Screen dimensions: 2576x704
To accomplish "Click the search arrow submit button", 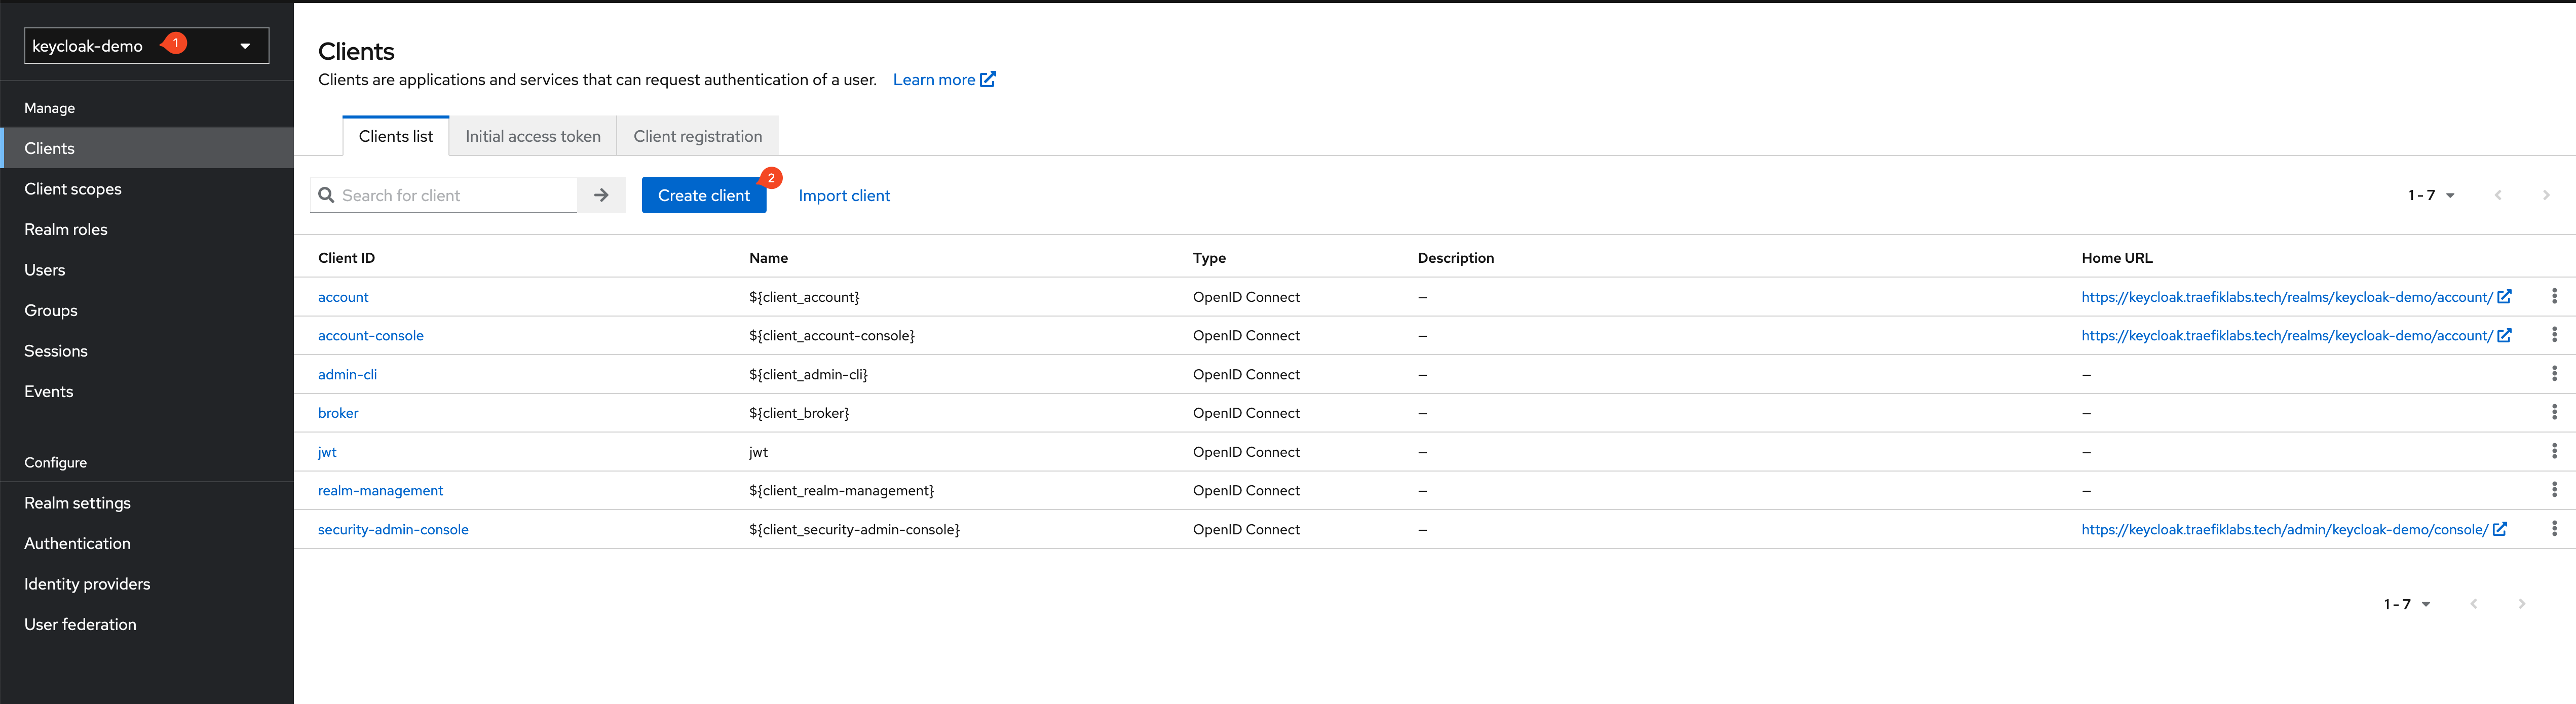I will (601, 195).
